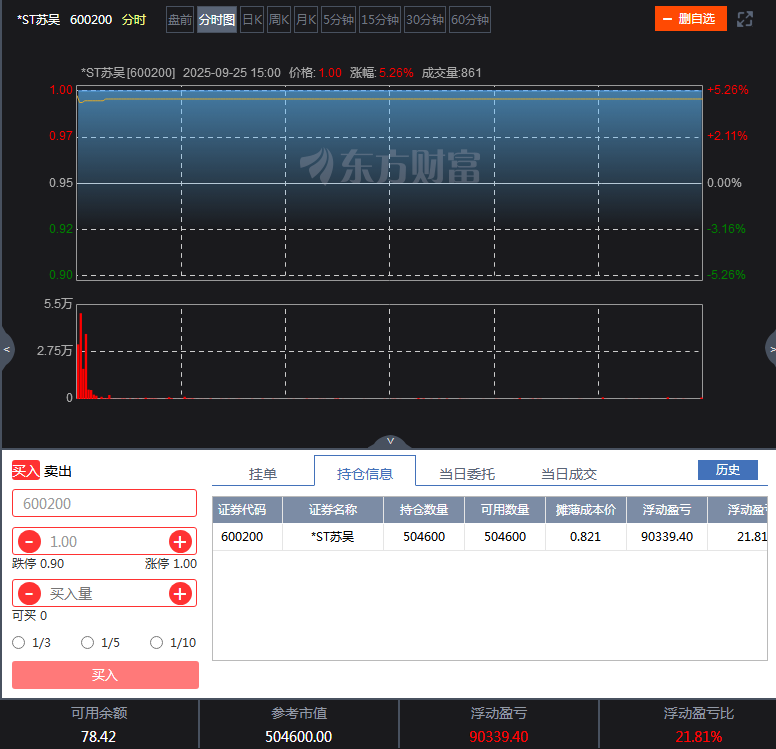This screenshot has width=776, height=749.
Task: Collapse the chart using the down chevron
Action: tap(390, 441)
